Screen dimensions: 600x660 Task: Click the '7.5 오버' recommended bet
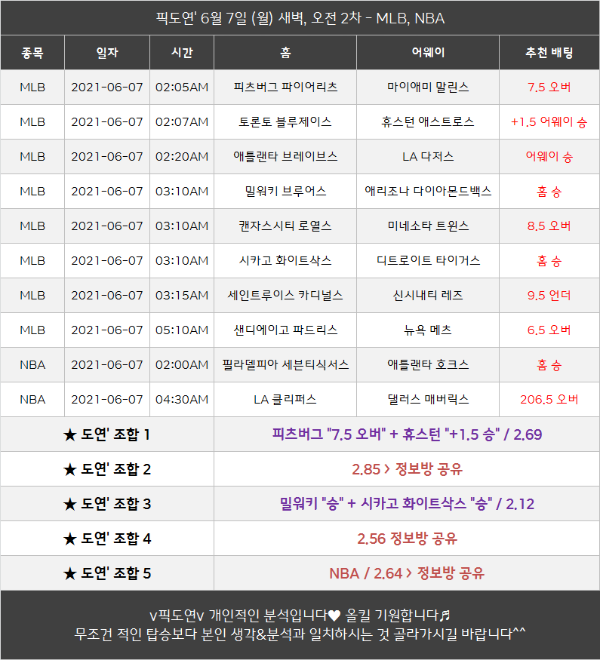(x=549, y=87)
